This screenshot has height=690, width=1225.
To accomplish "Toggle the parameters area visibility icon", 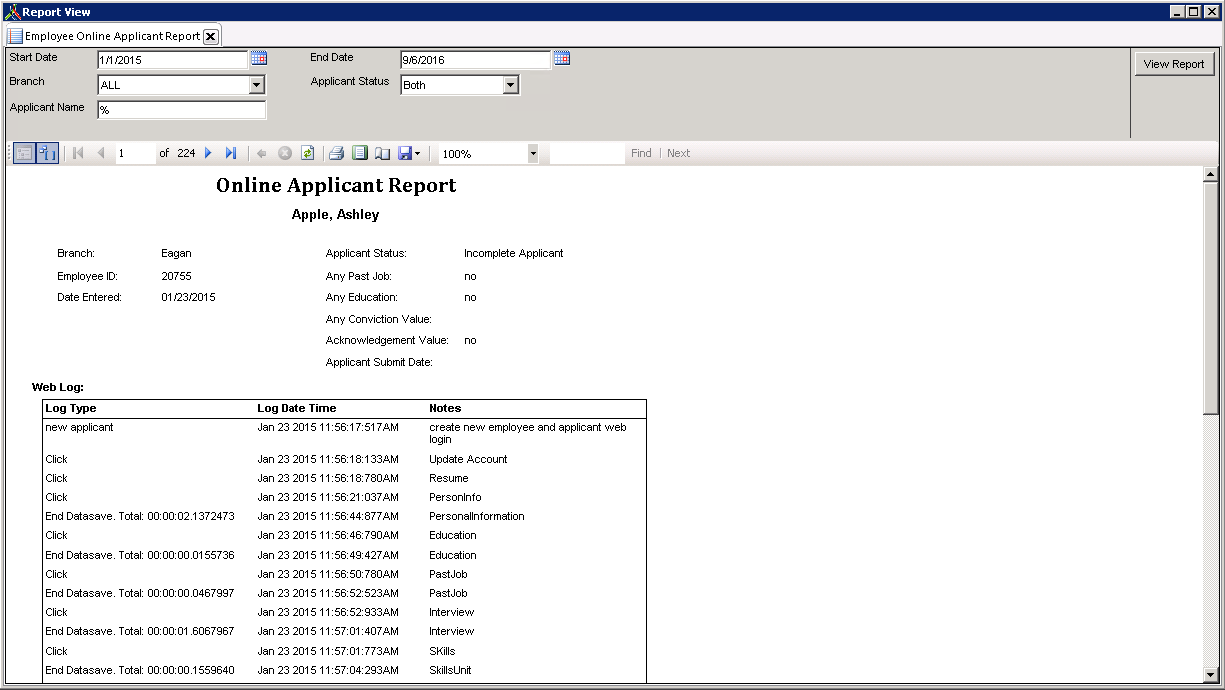I will [46, 153].
